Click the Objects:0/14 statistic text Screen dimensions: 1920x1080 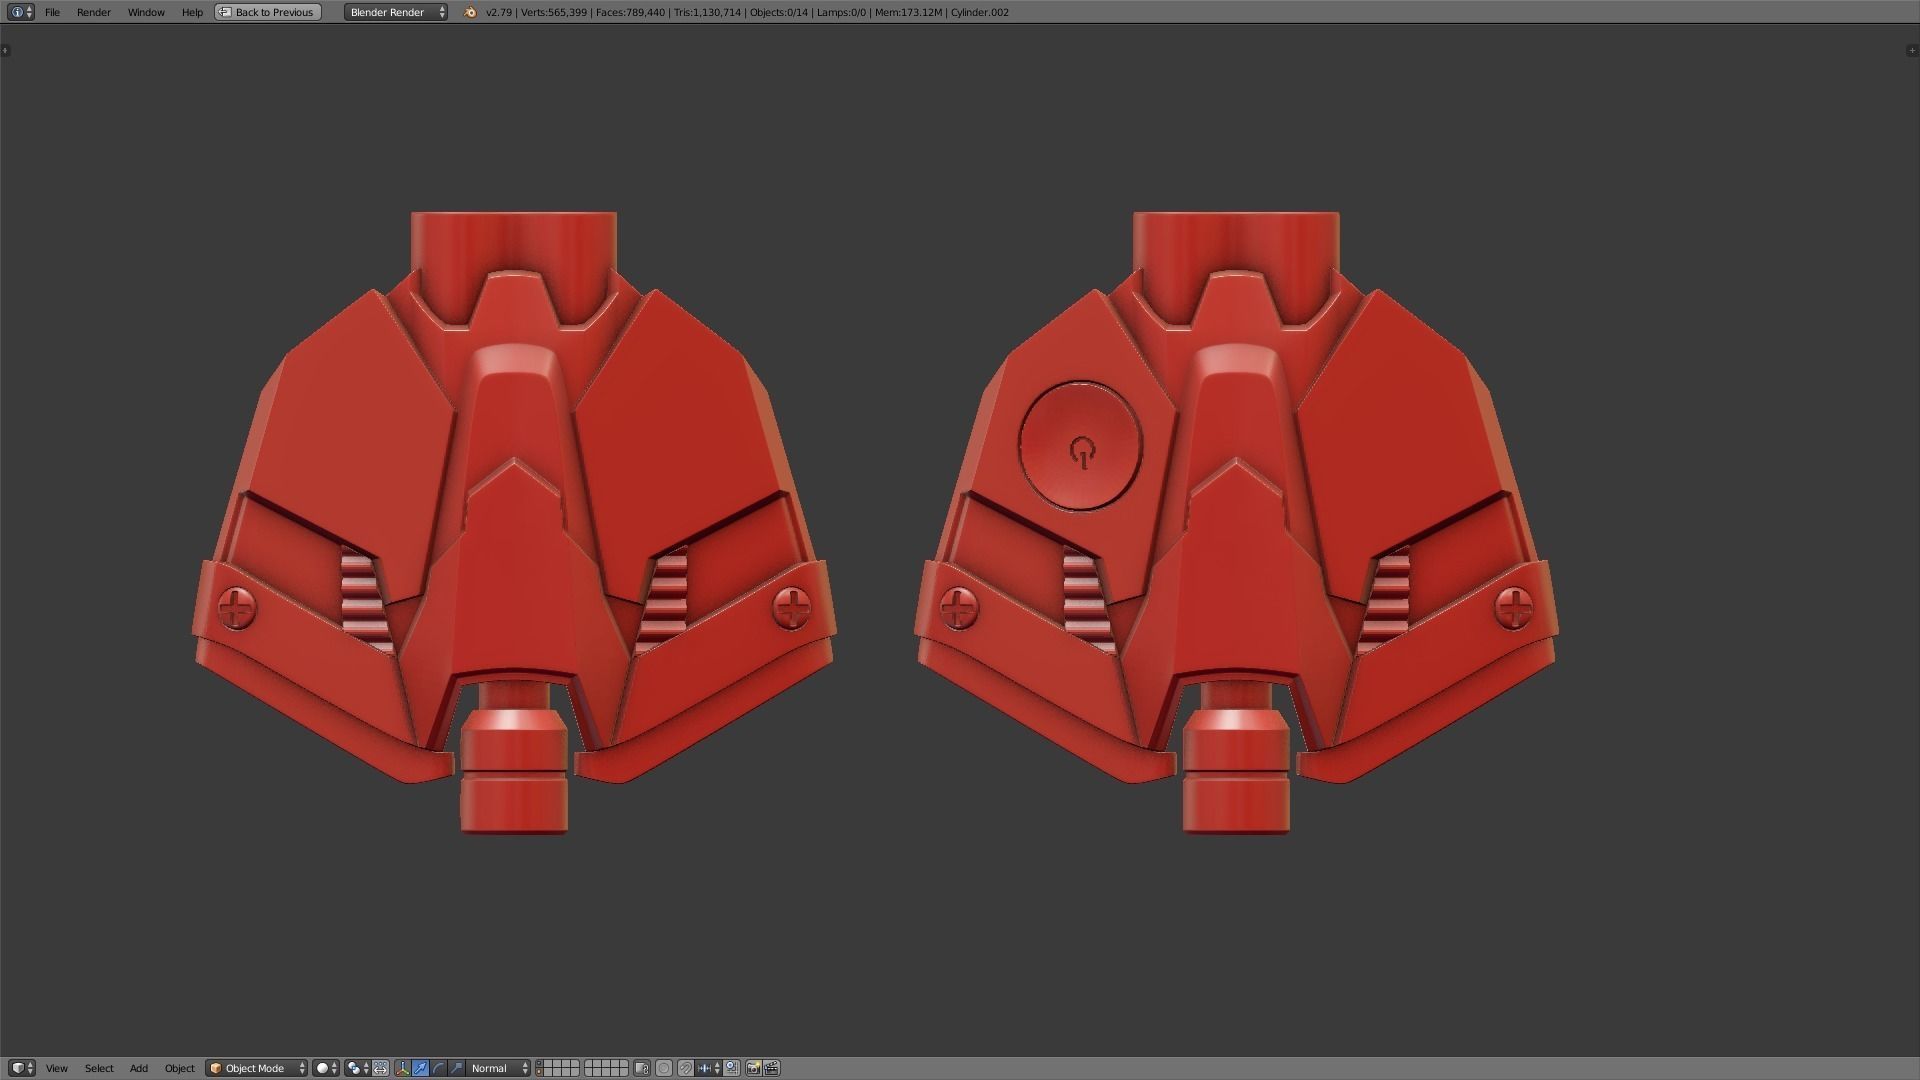click(x=779, y=12)
